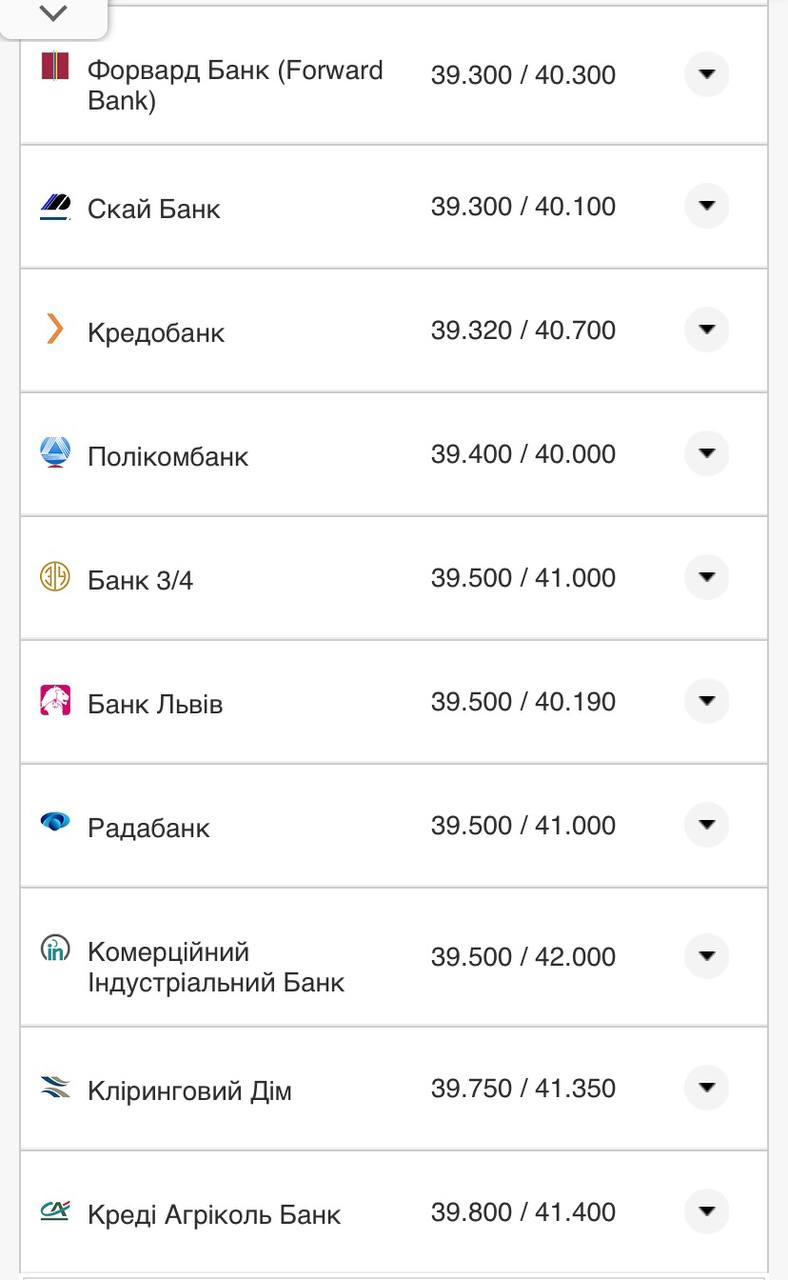Image resolution: width=788 pixels, height=1280 pixels.
Task: Show details for Радабанк row
Action: [x=707, y=825]
